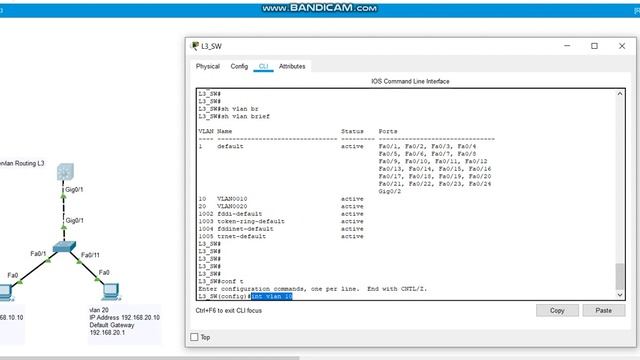
Task: Select the layer 3 switch icon in topology
Action: coord(65,171)
